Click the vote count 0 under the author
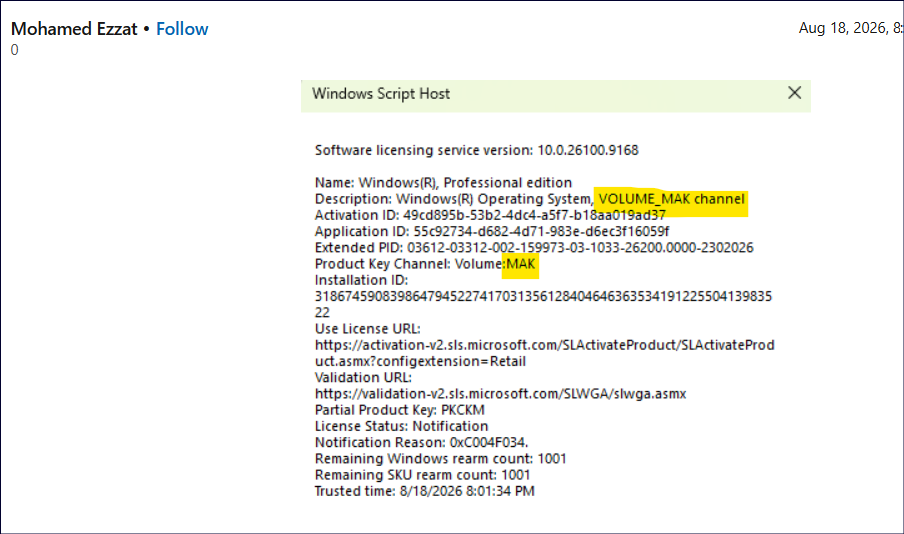904x534 pixels. click(x=14, y=50)
